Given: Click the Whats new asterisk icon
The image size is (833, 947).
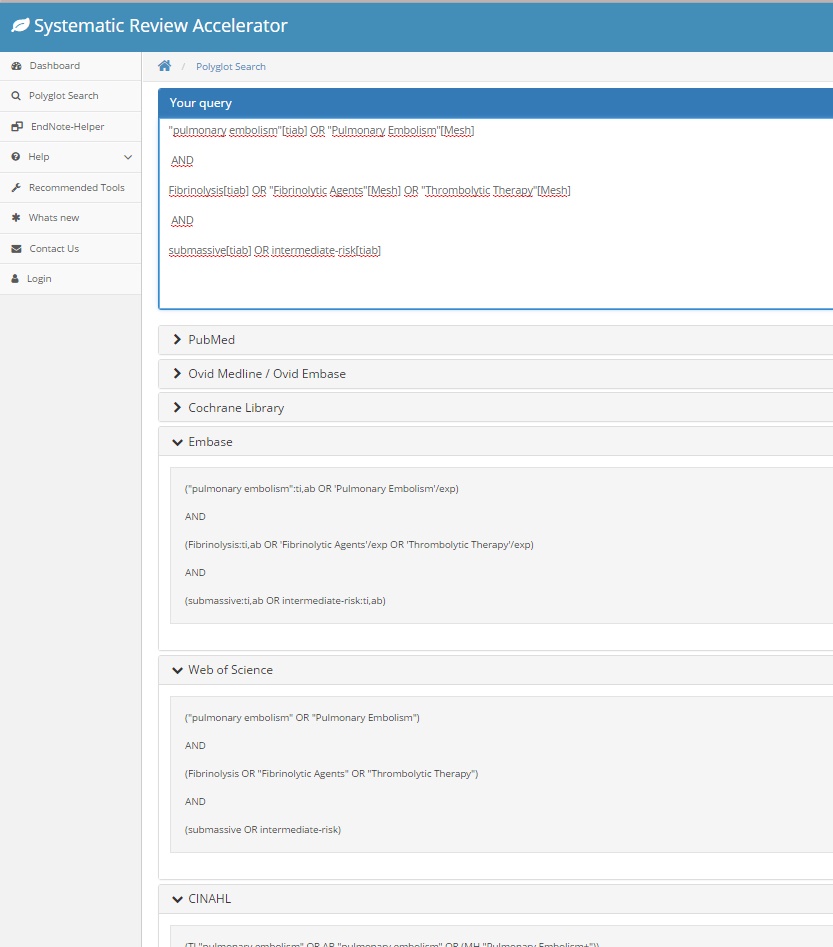Looking at the screenshot, I should point(16,218).
